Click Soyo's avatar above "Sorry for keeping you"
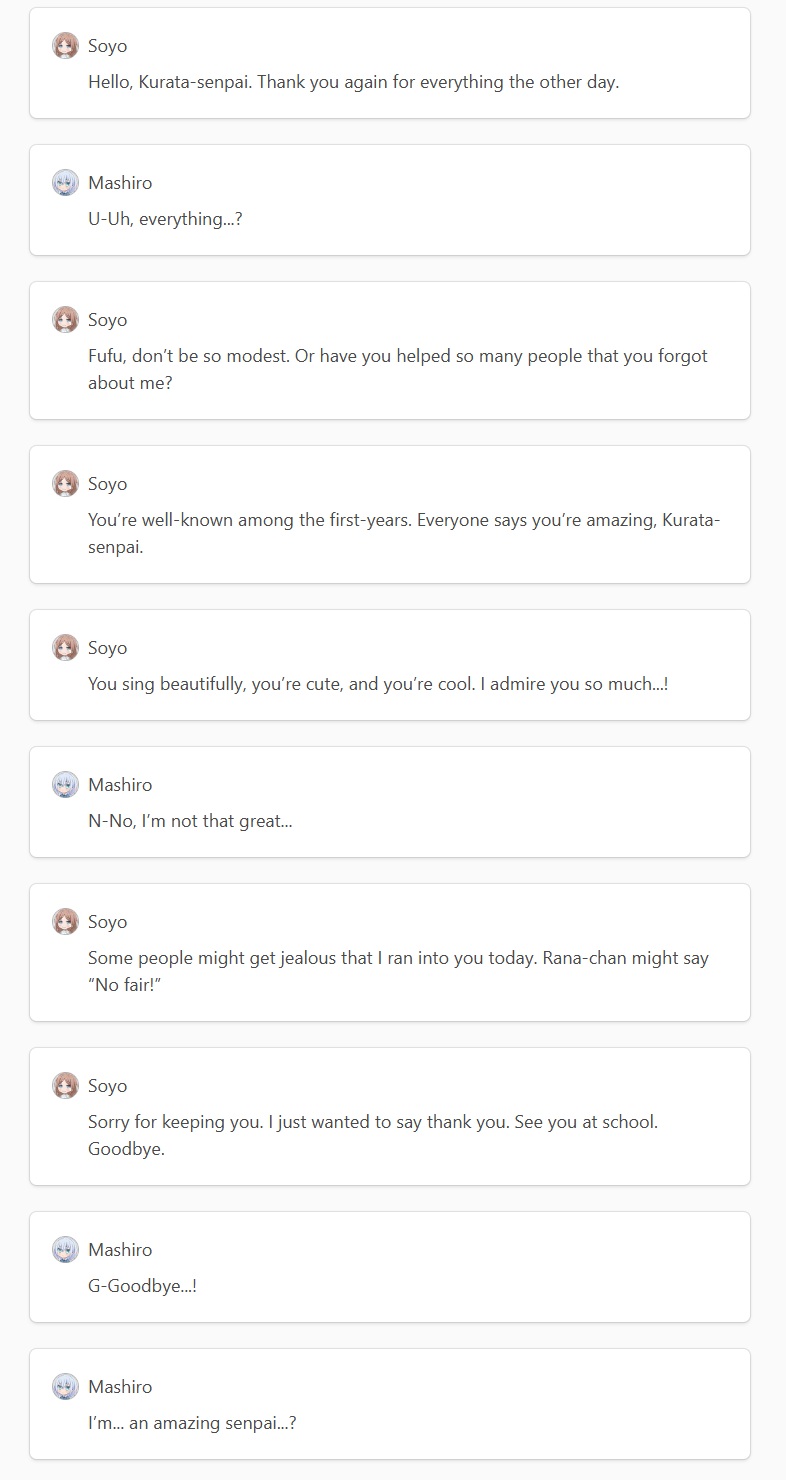This screenshot has height=1480, width=786. click(x=65, y=1086)
